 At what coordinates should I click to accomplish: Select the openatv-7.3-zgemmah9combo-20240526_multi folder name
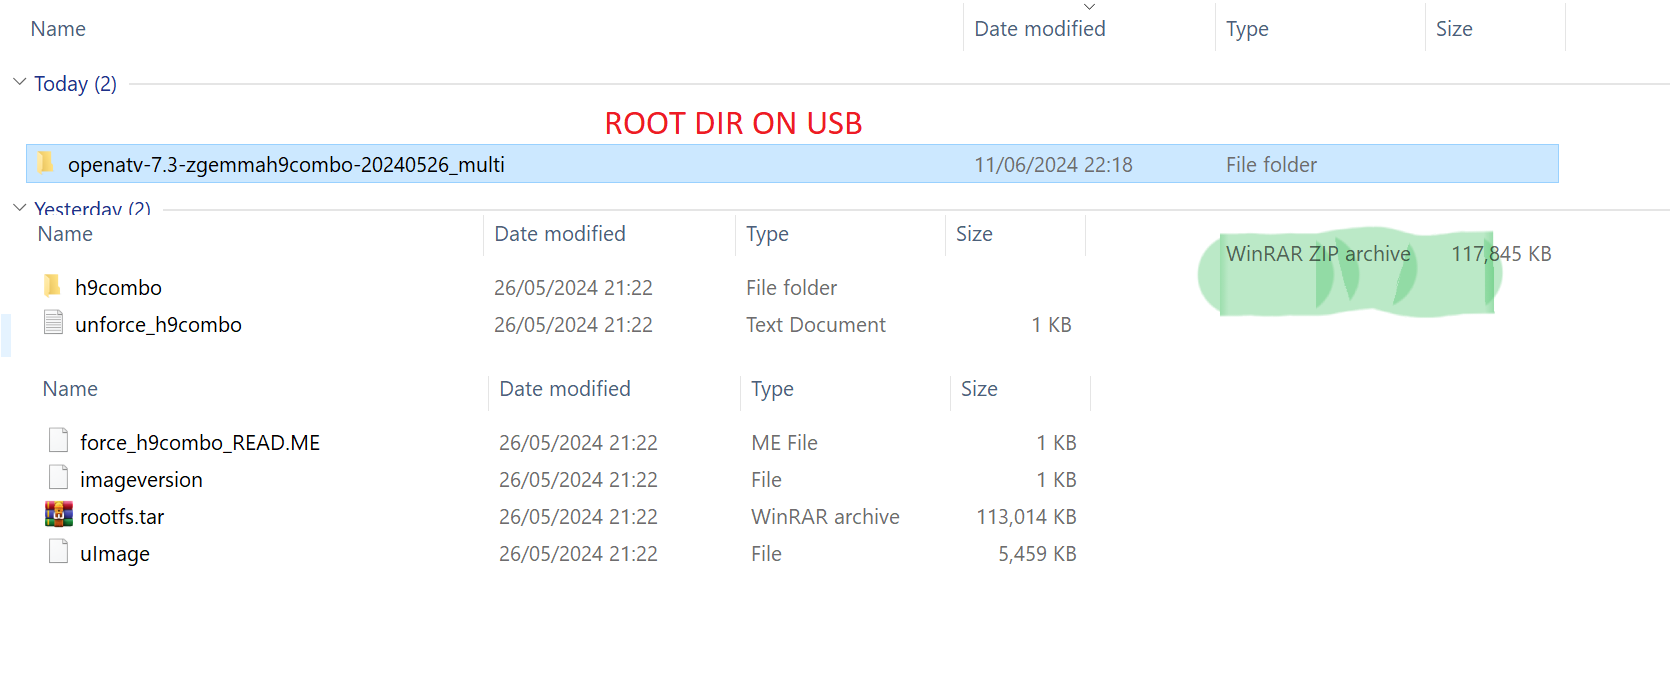coord(286,165)
